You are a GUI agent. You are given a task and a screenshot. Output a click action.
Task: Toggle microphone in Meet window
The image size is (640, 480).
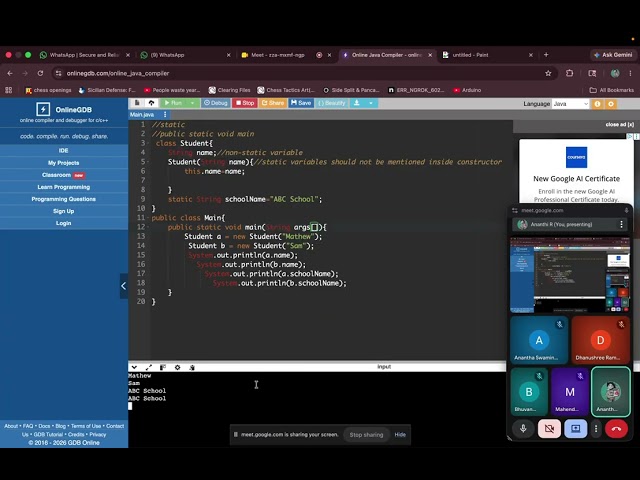523,429
